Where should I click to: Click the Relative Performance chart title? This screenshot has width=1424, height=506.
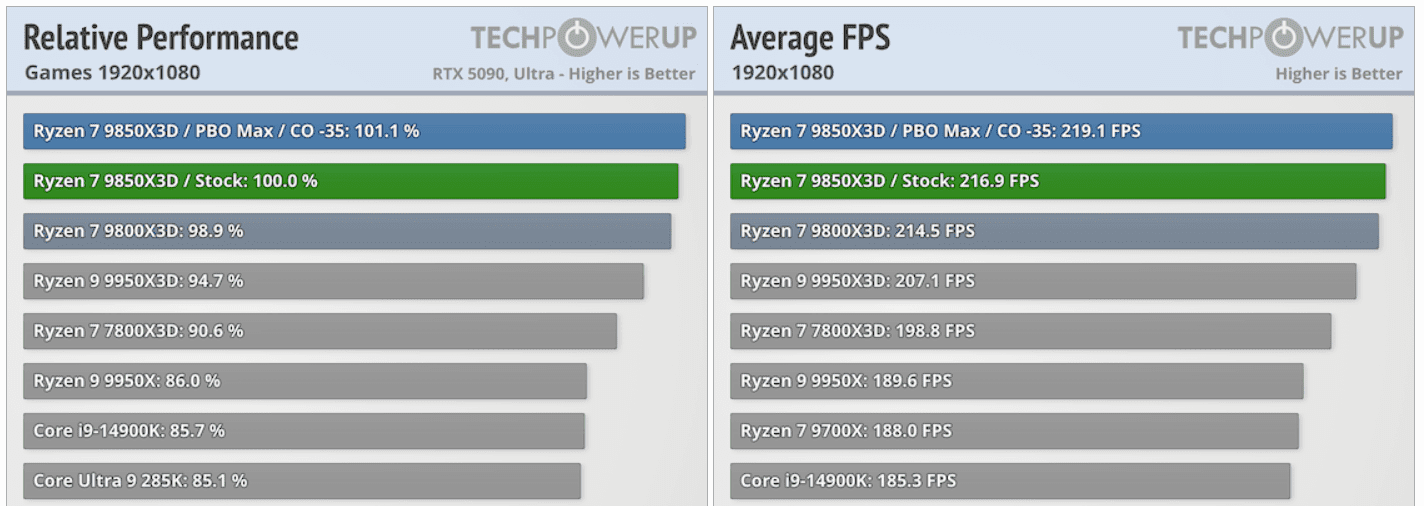(x=161, y=38)
